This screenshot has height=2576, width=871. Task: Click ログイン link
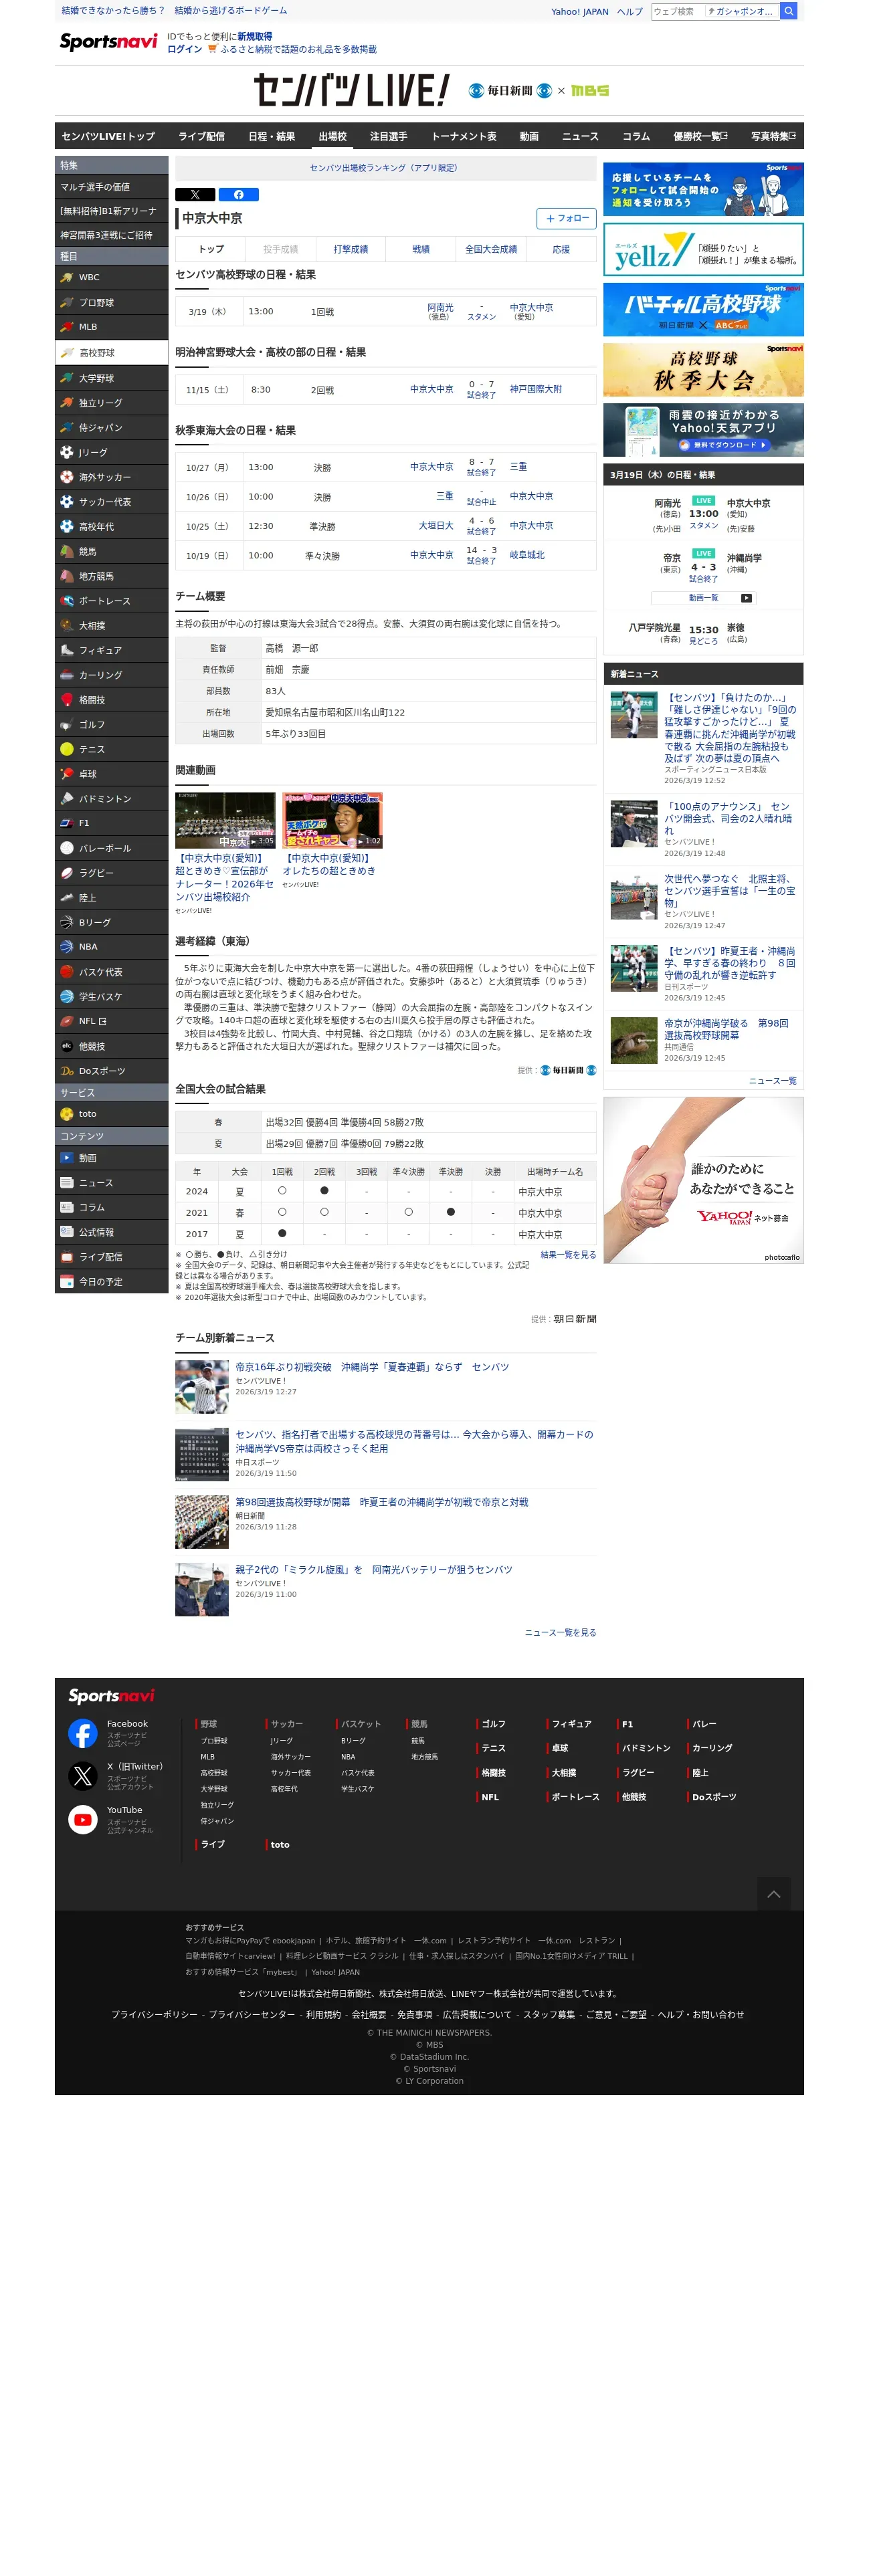click(x=184, y=49)
